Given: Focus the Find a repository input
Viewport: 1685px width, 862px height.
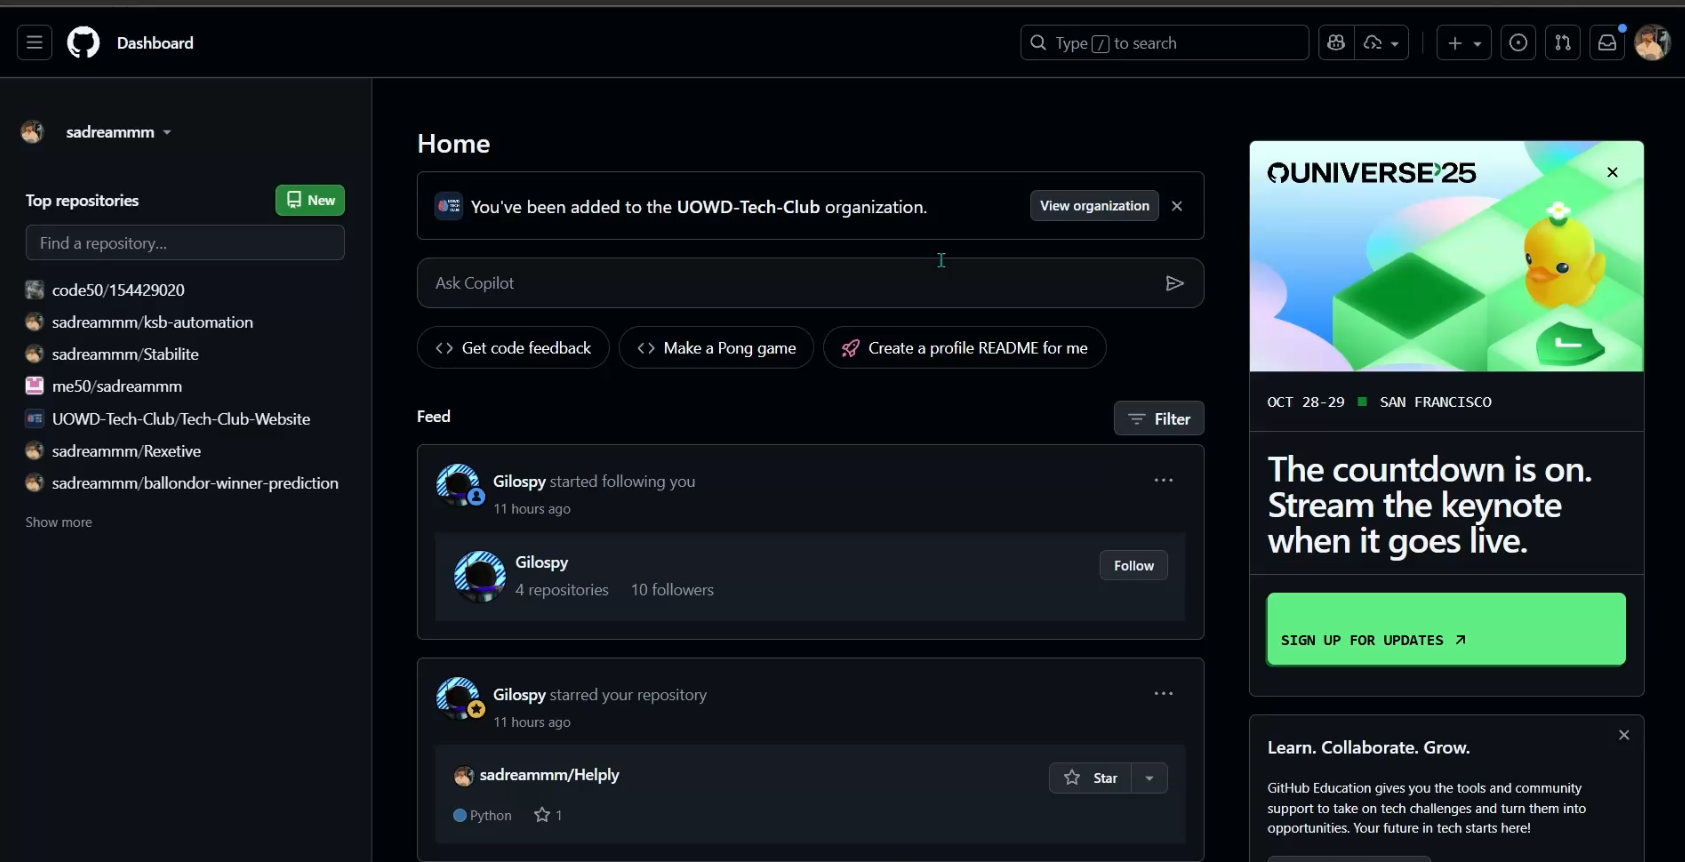Looking at the screenshot, I should pos(185,243).
